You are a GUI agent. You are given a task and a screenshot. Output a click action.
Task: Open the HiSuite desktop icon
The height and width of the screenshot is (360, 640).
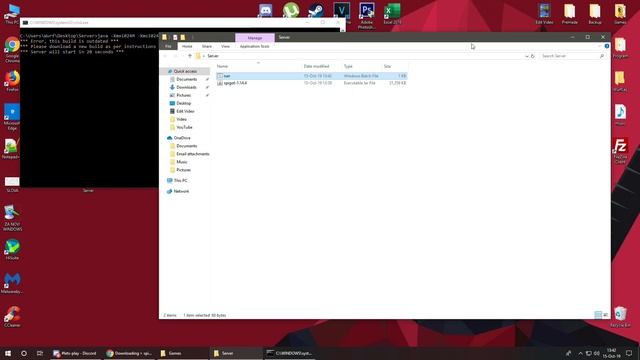(12, 250)
